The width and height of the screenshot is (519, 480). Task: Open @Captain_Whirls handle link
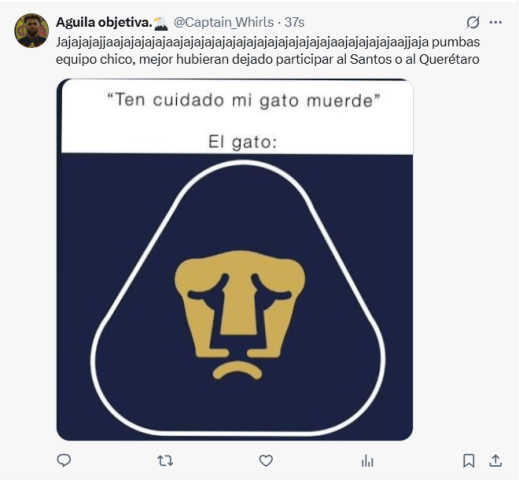tap(223, 22)
